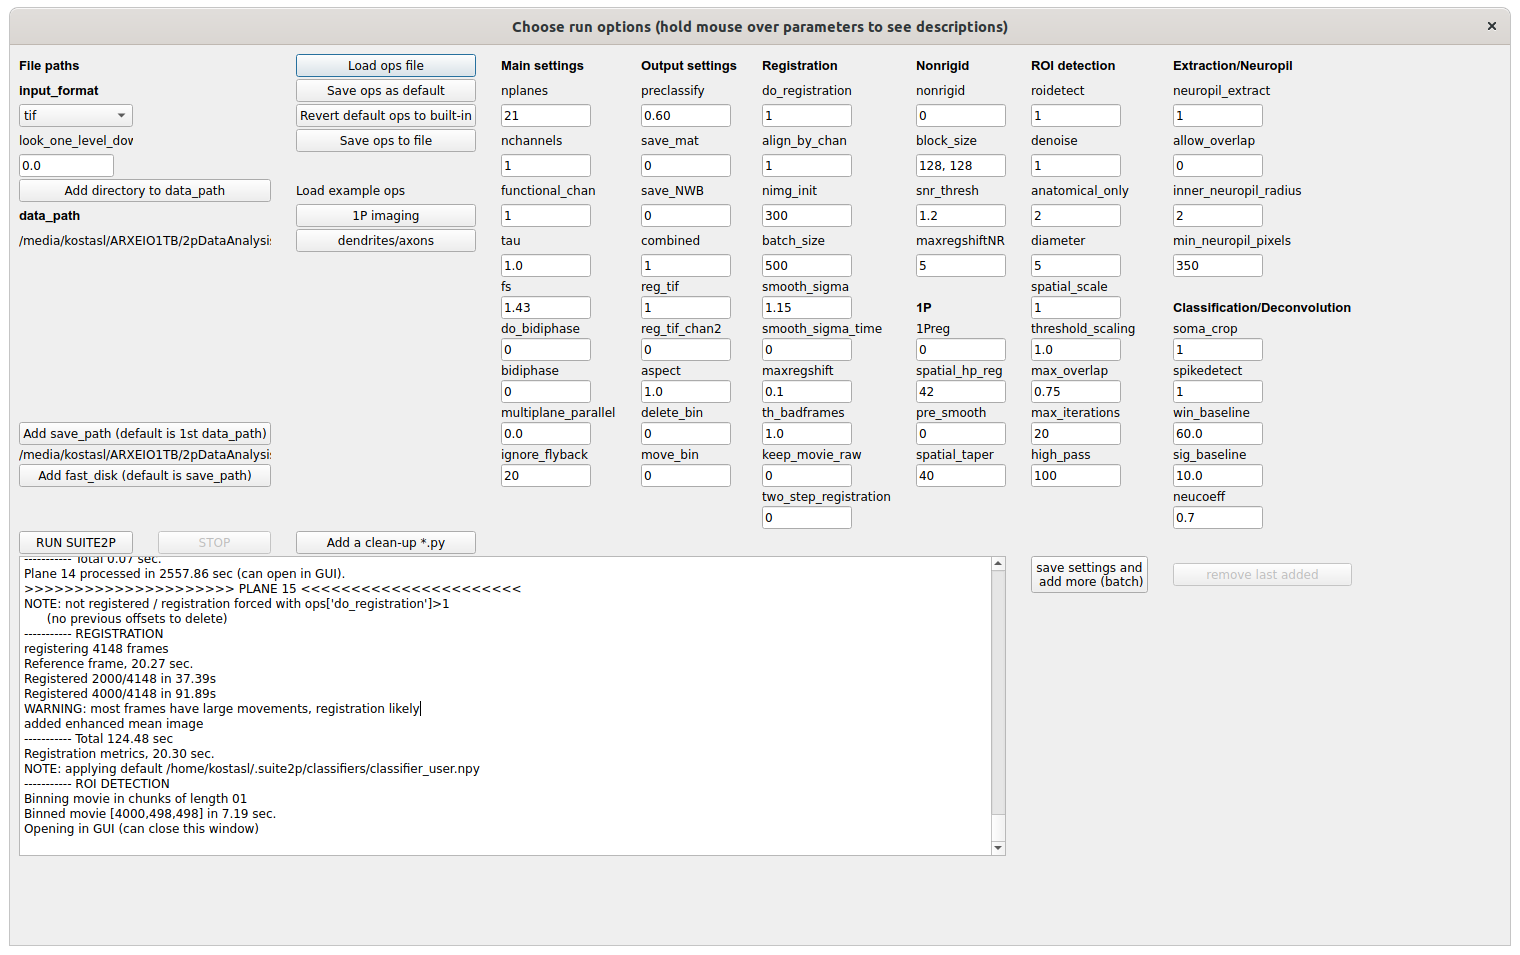This screenshot has width=1520, height=955.
Task: Open the input_format dropdown showing tif
Action: pyautogui.click(x=75, y=115)
